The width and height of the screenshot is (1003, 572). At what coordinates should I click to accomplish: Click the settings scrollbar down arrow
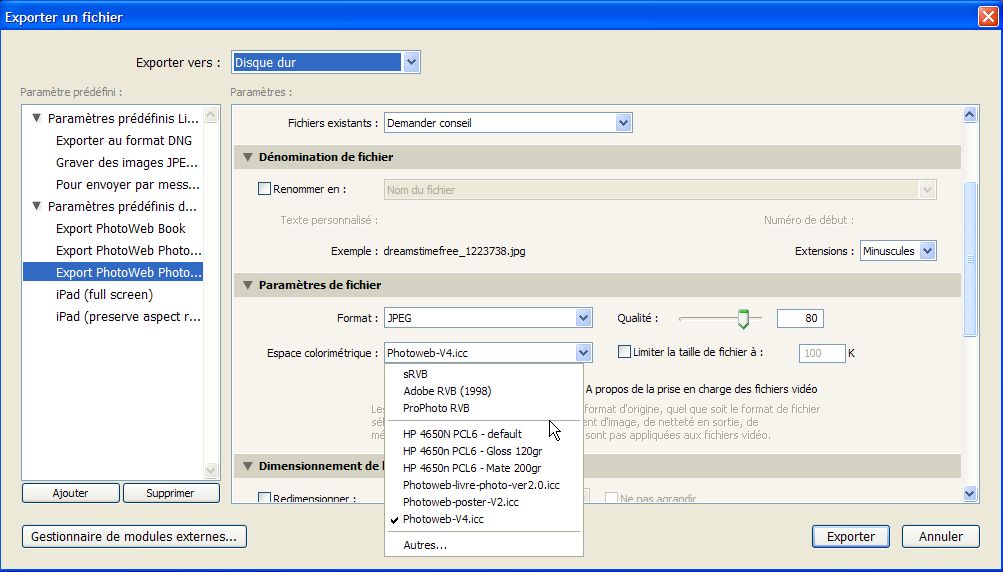[970, 493]
